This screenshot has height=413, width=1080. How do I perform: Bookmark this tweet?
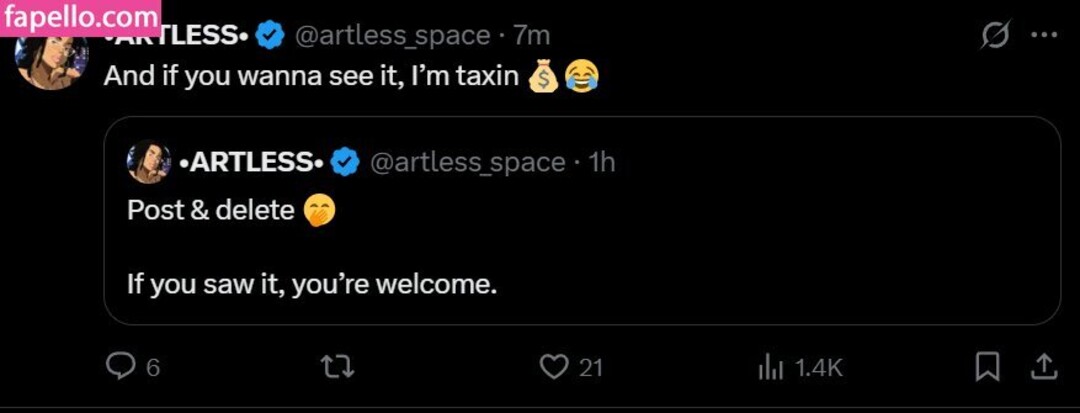(987, 367)
